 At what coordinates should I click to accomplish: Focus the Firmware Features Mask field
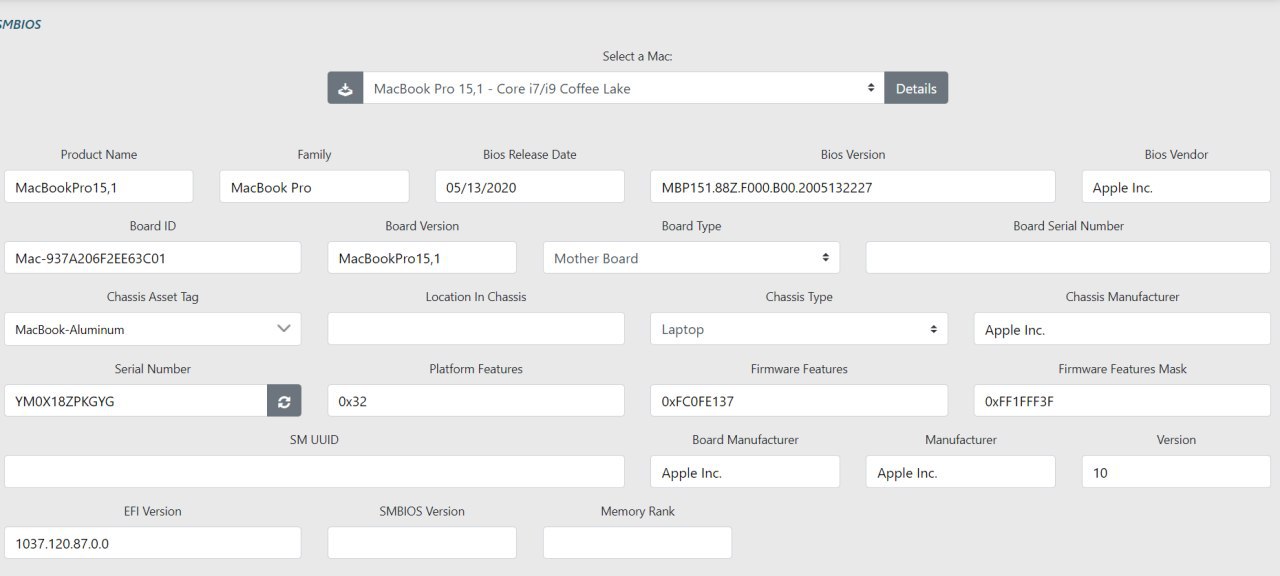coord(1122,401)
